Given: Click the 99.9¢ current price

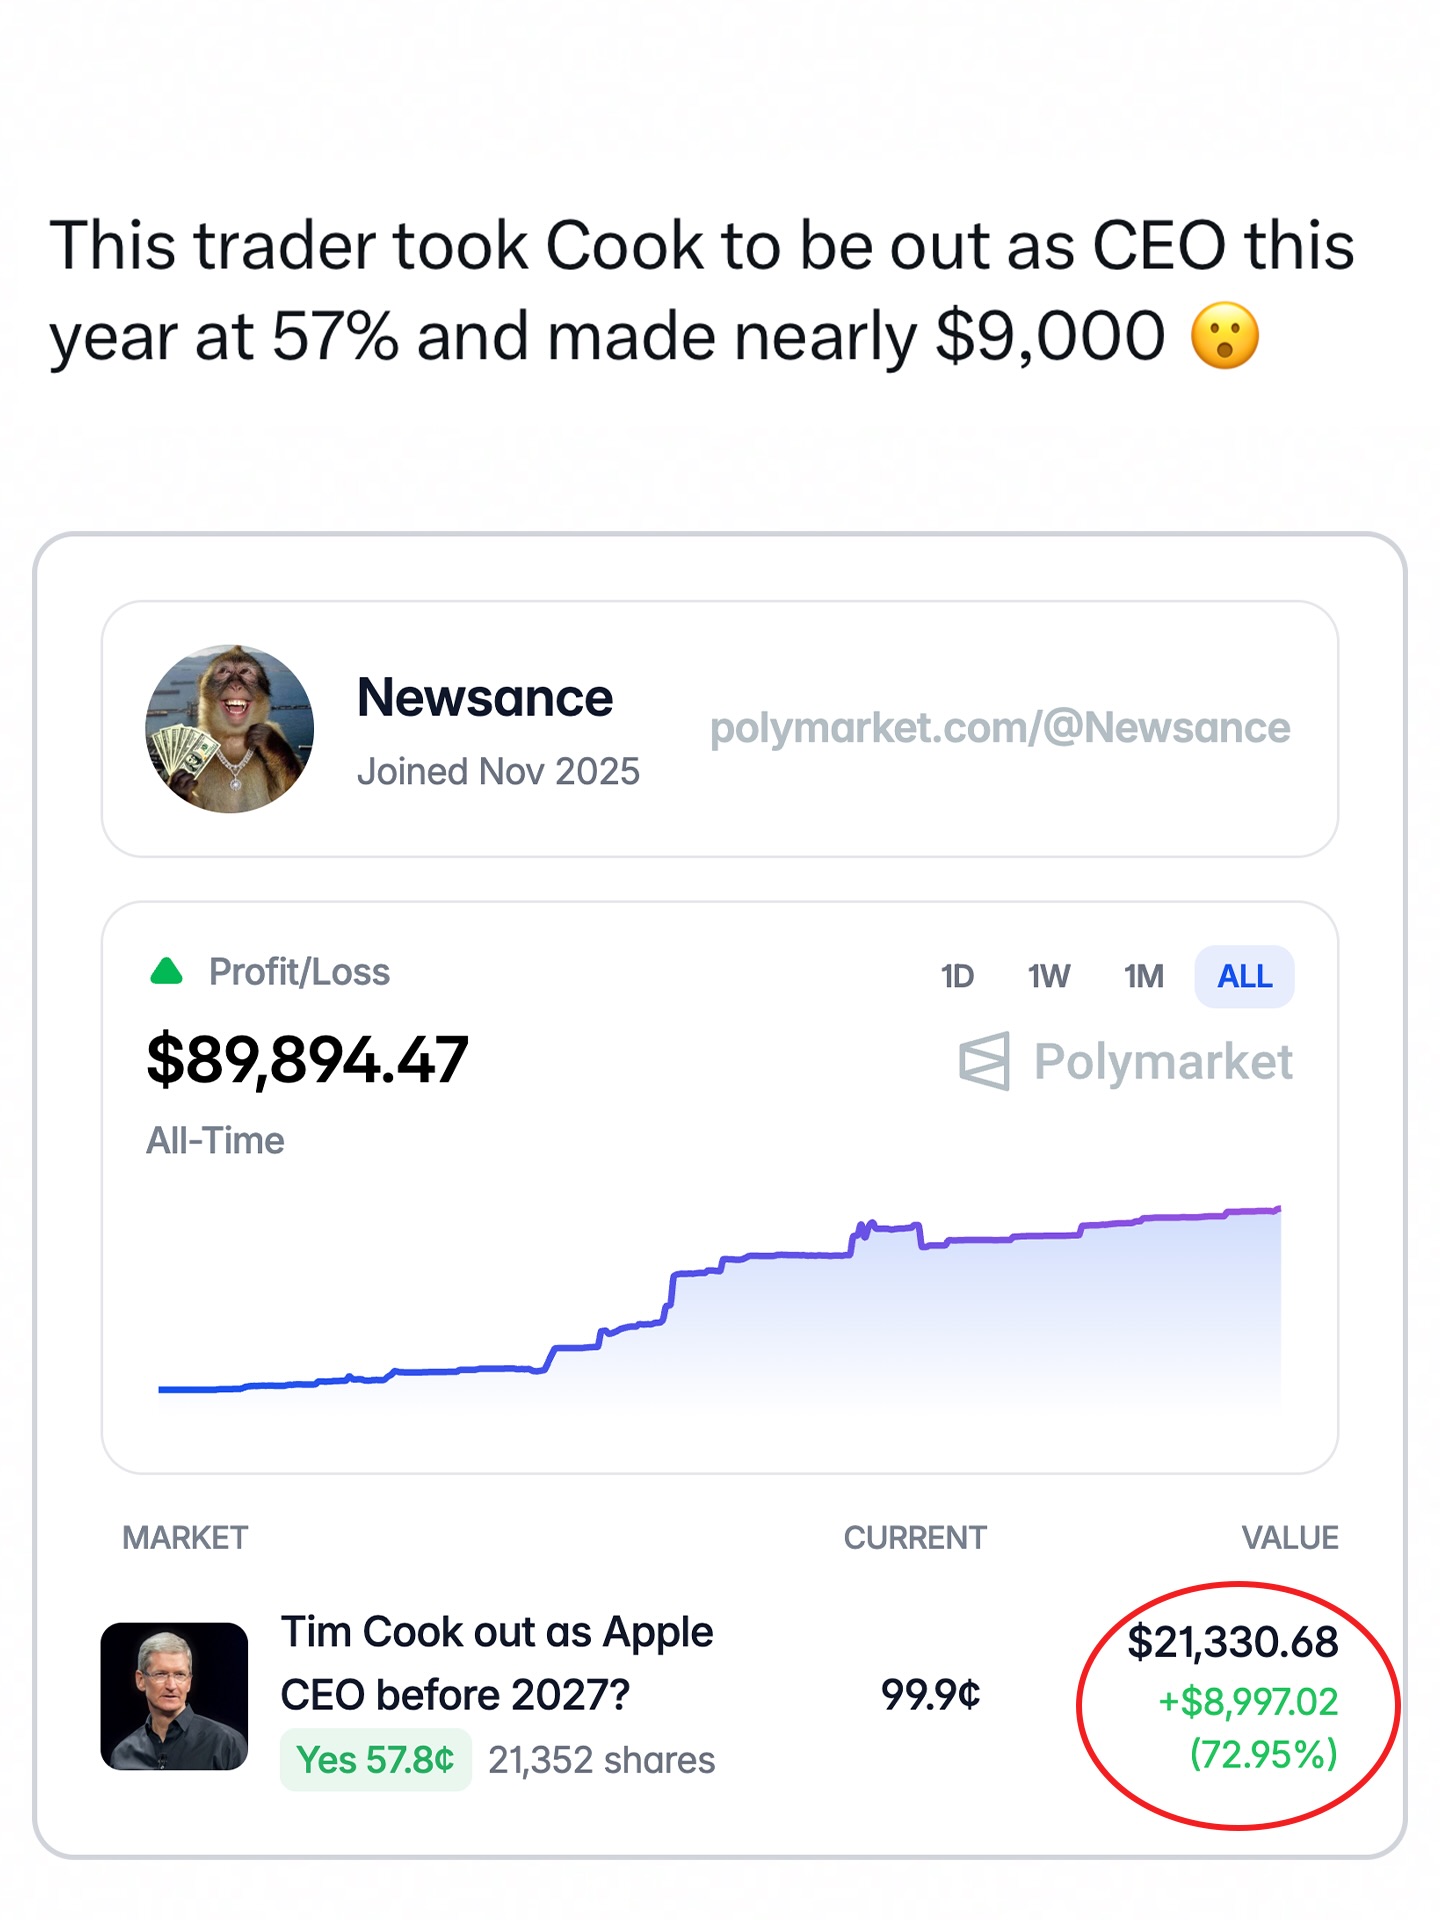Looking at the screenshot, I should click(x=930, y=1695).
